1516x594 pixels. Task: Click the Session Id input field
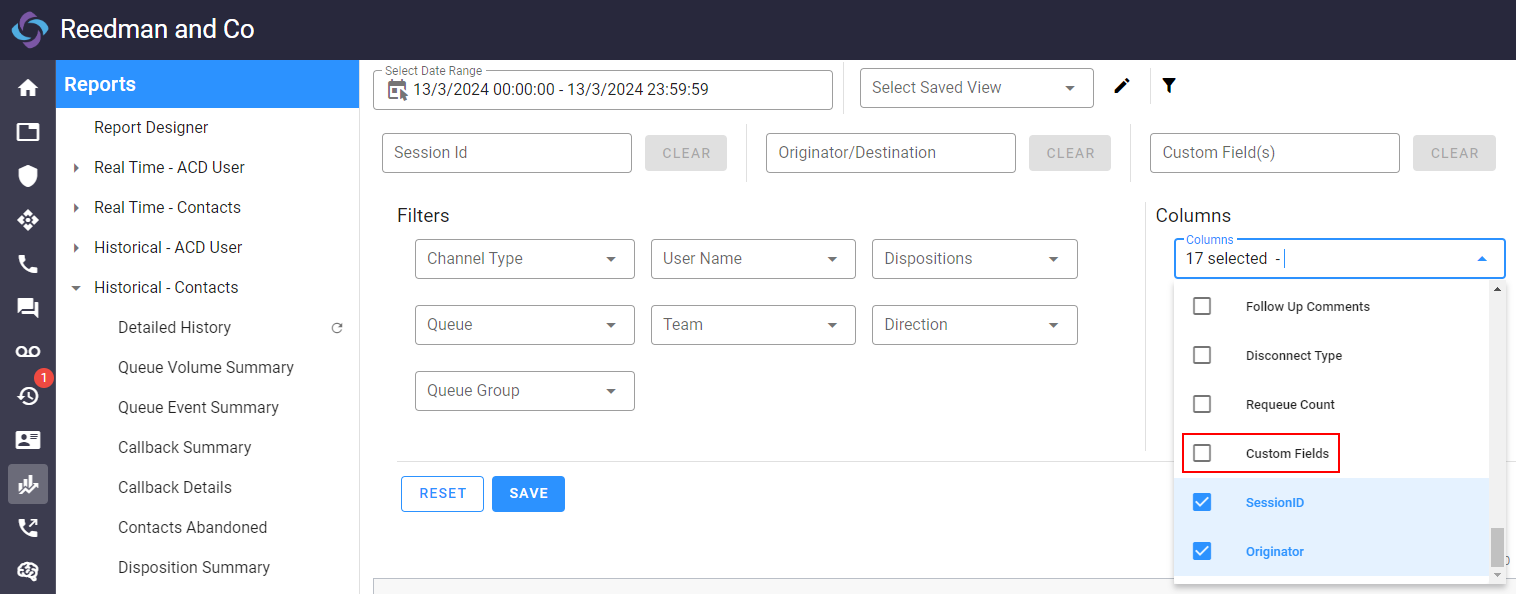(507, 153)
